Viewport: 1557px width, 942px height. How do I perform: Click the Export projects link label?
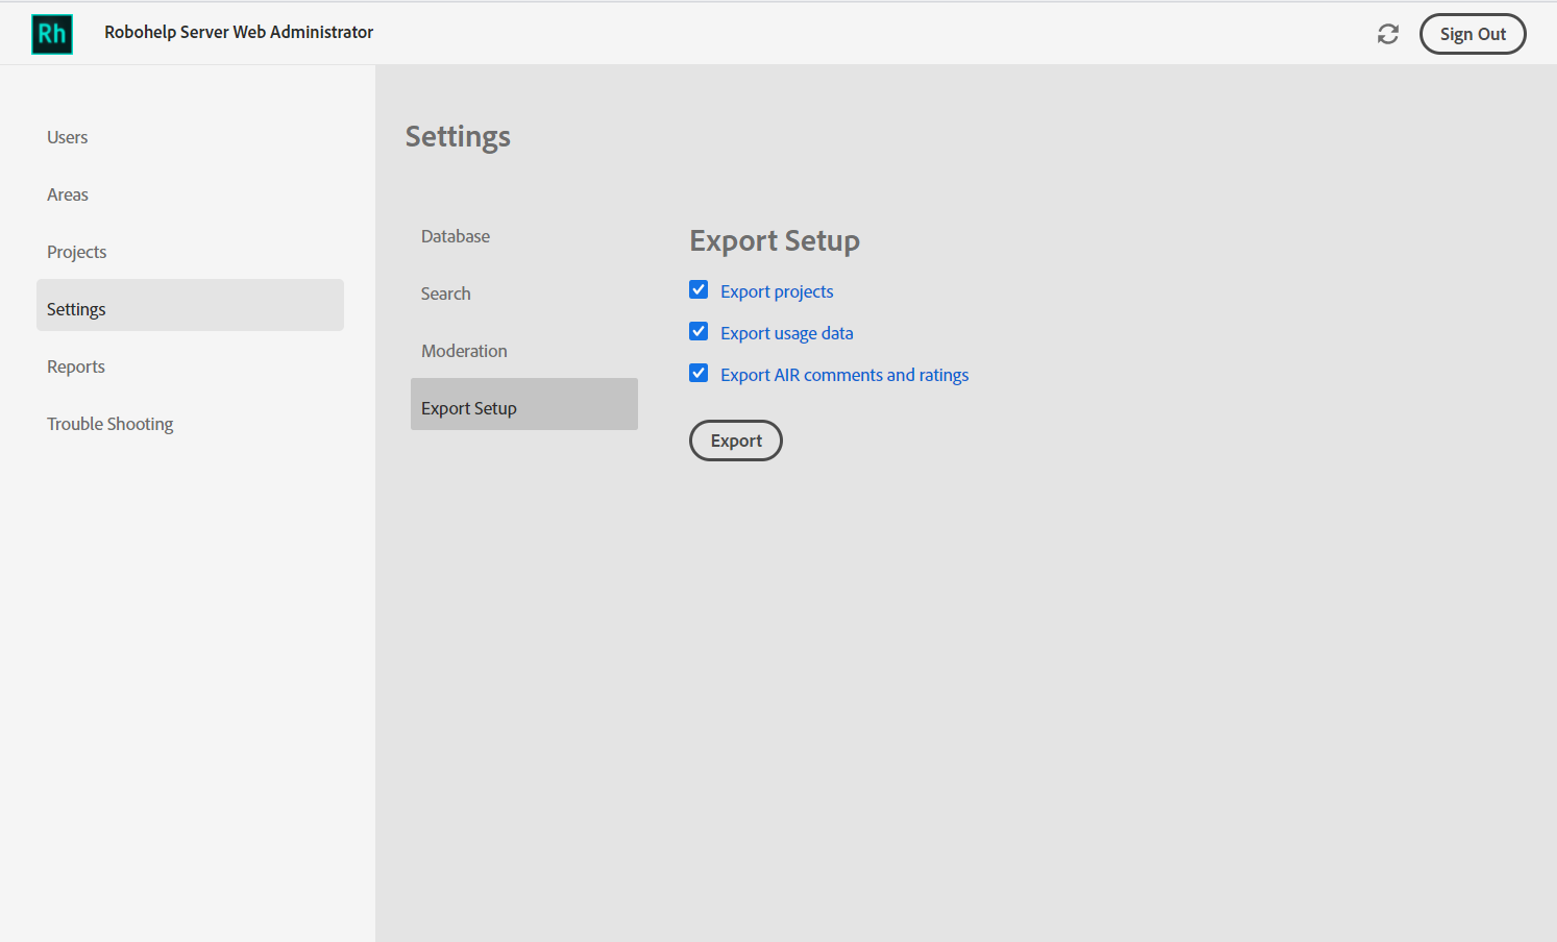(776, 291)
